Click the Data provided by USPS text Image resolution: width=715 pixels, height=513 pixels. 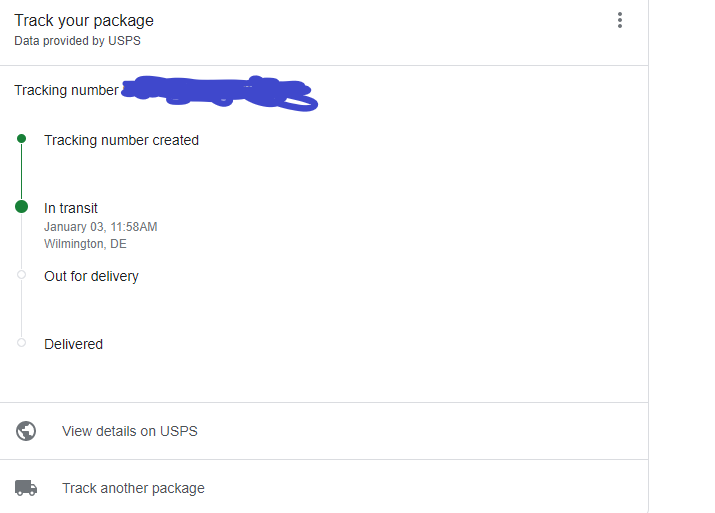click(x=78, y=41)
